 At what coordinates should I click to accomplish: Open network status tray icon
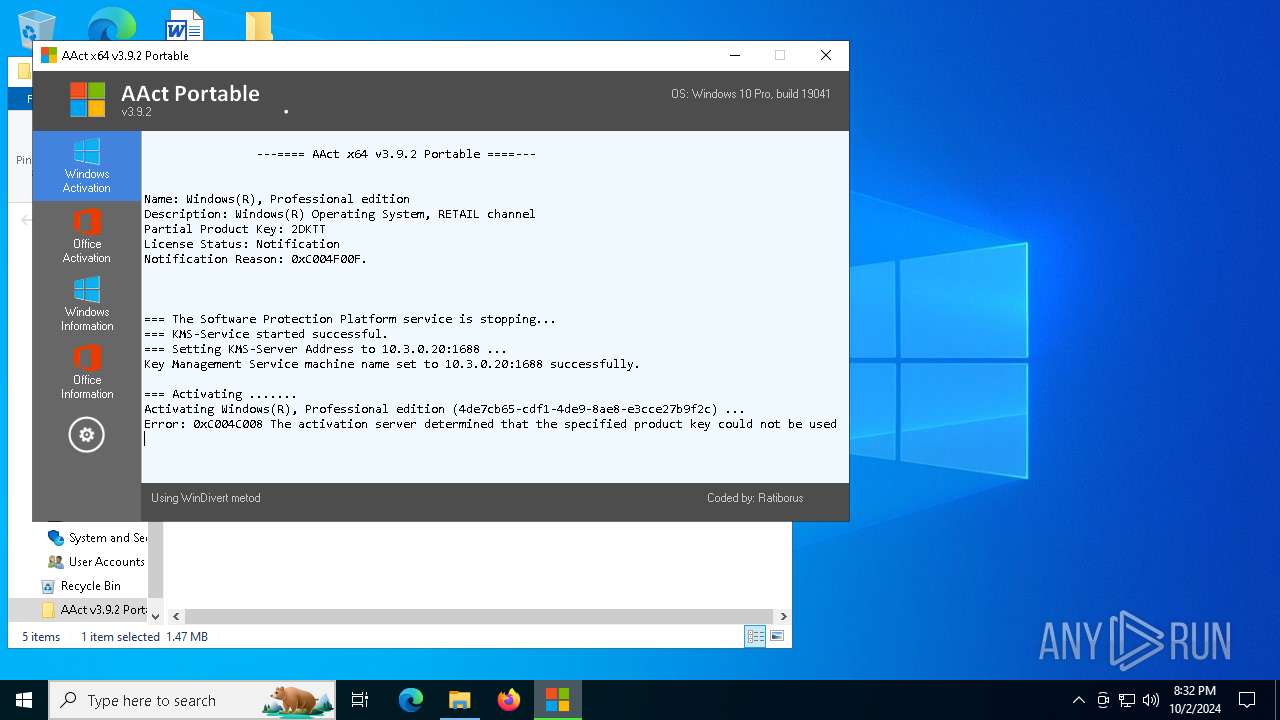tap(1127, 700)
